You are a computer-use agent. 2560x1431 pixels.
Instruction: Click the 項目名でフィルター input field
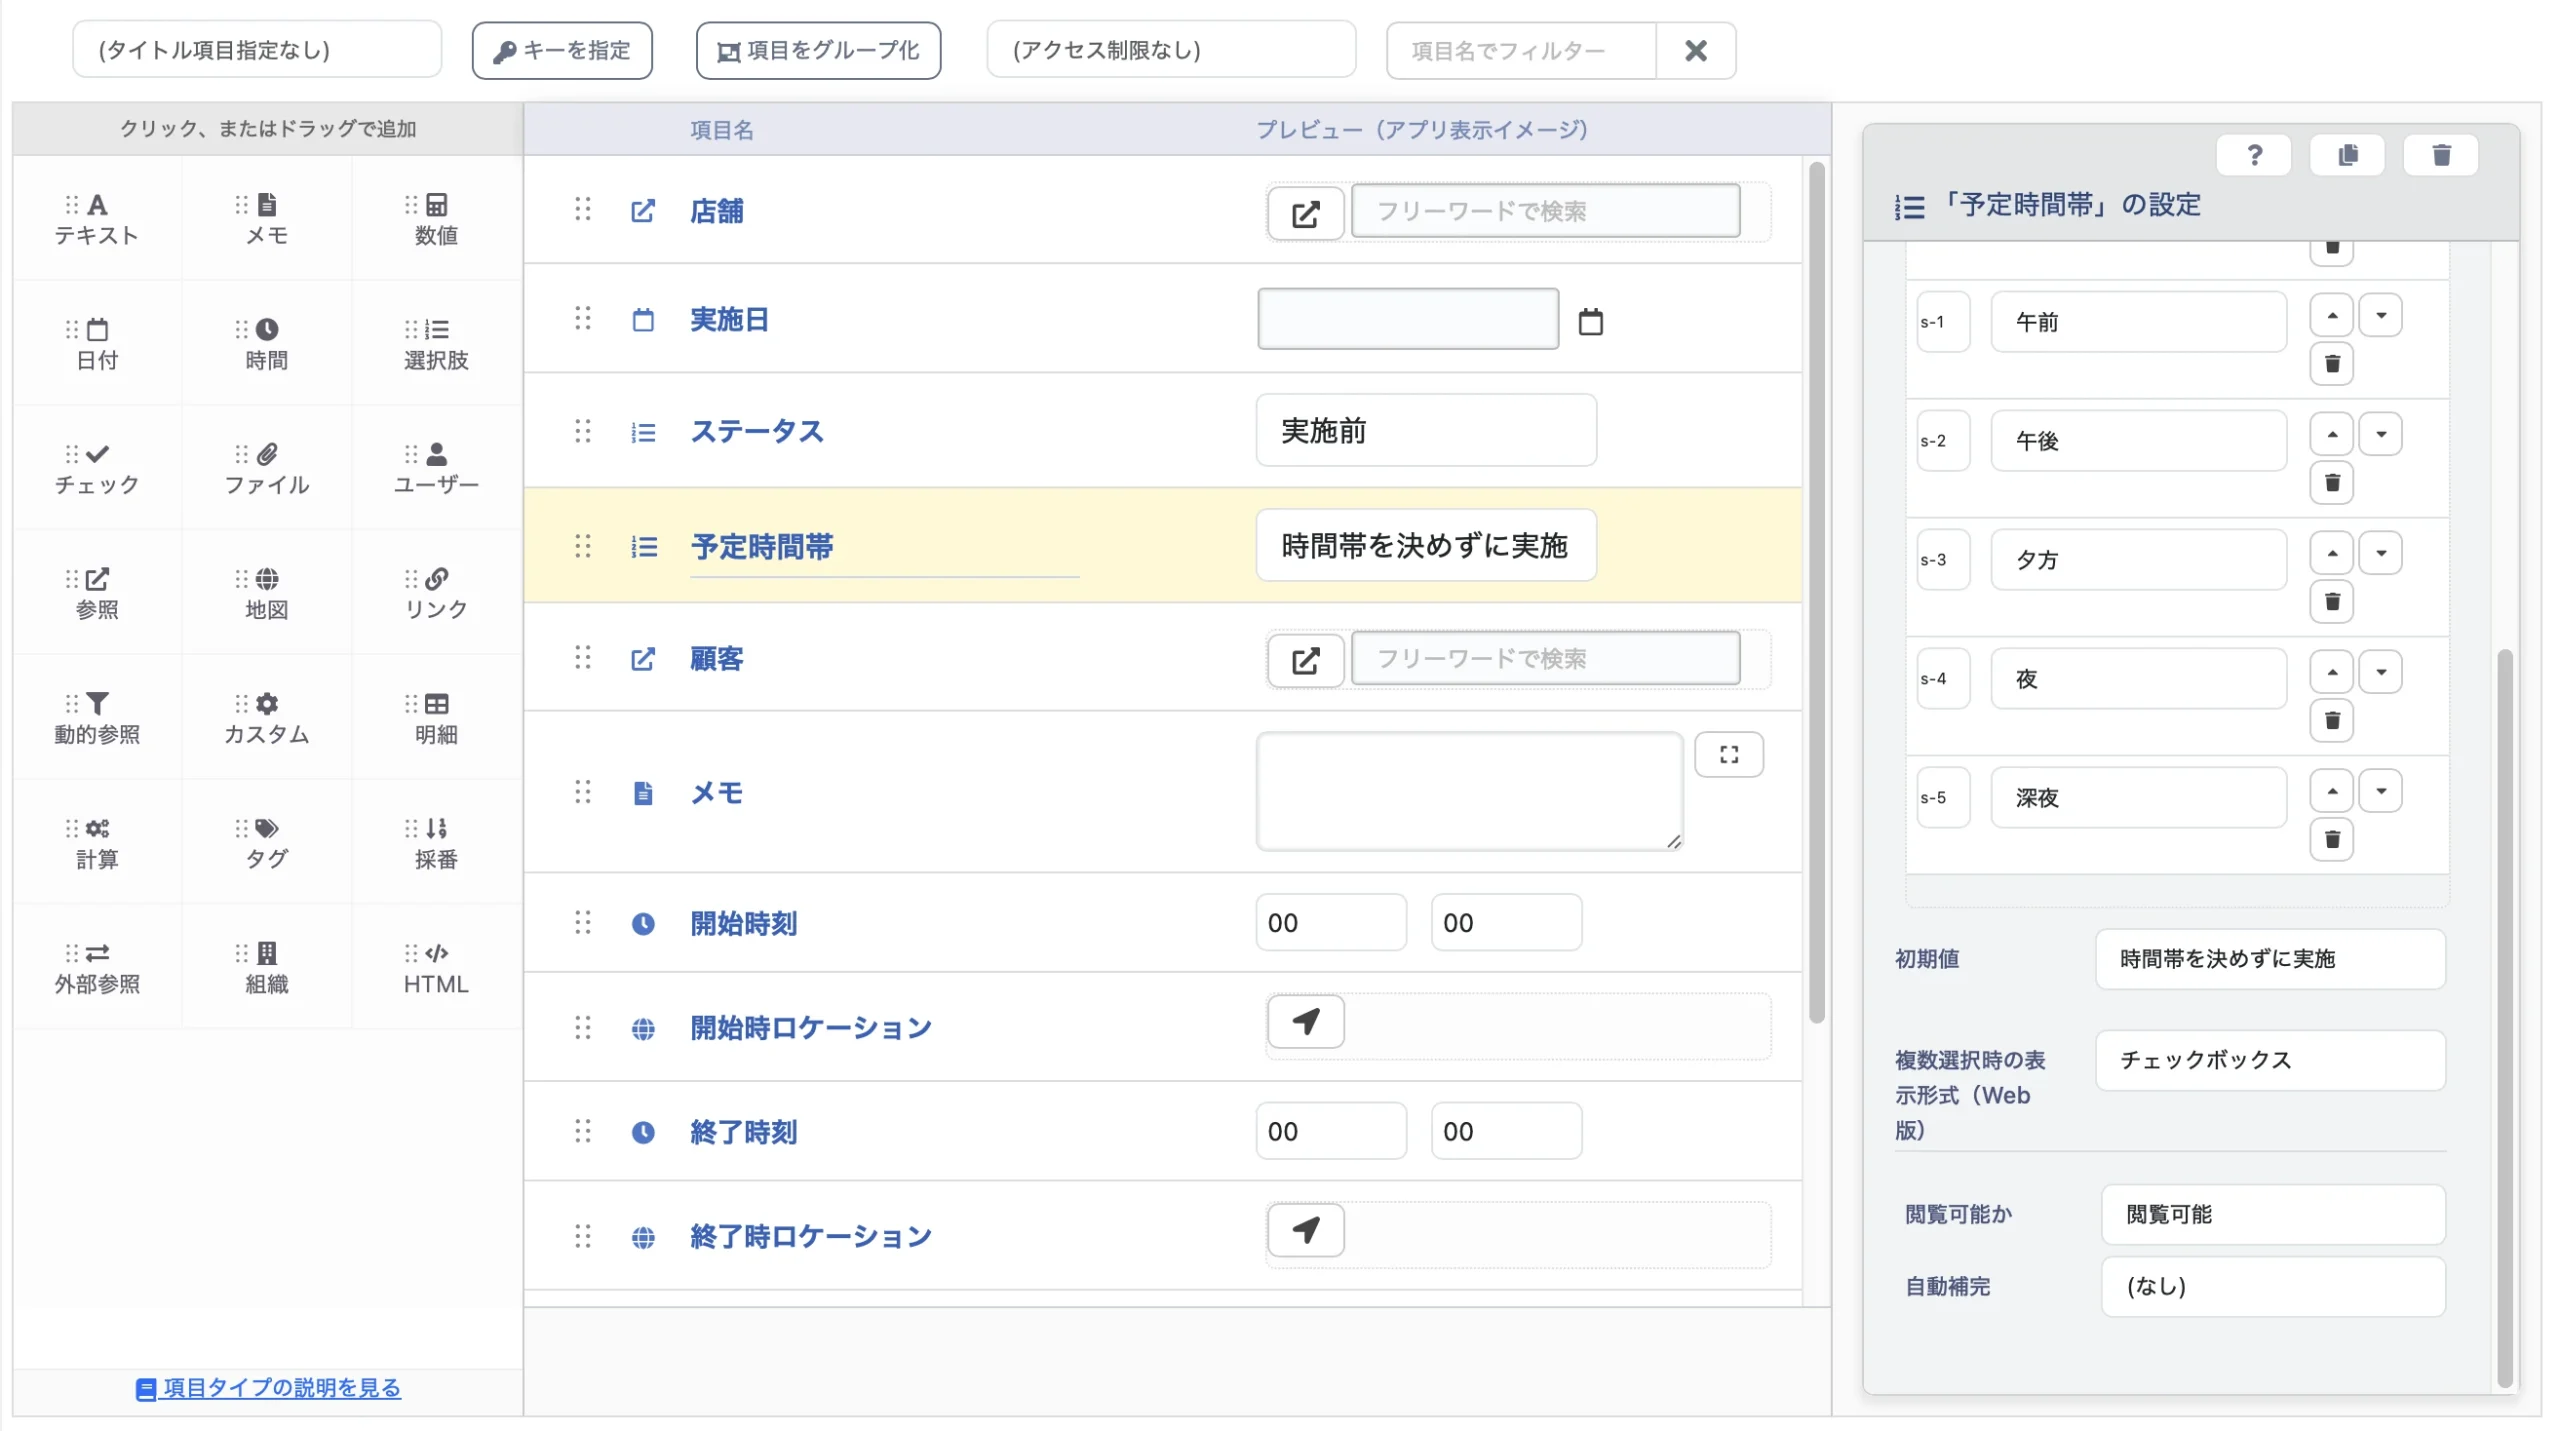[1520, 50]
